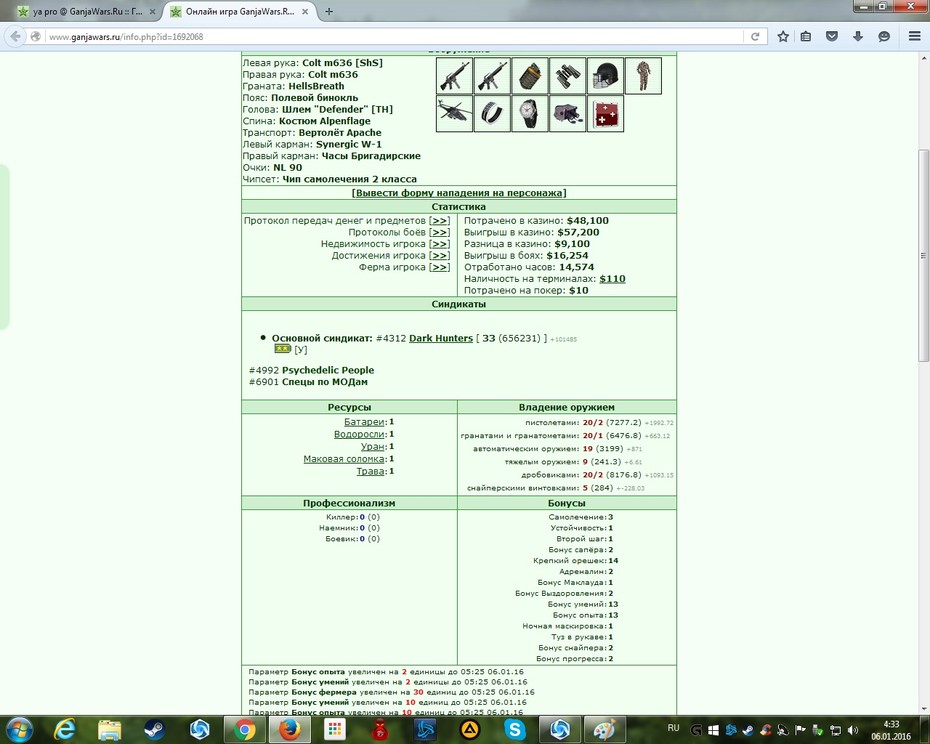The width and height of the screenshot is (930, 744).
Task: Click the vertical page scrollbar
Action: [923, 255]
